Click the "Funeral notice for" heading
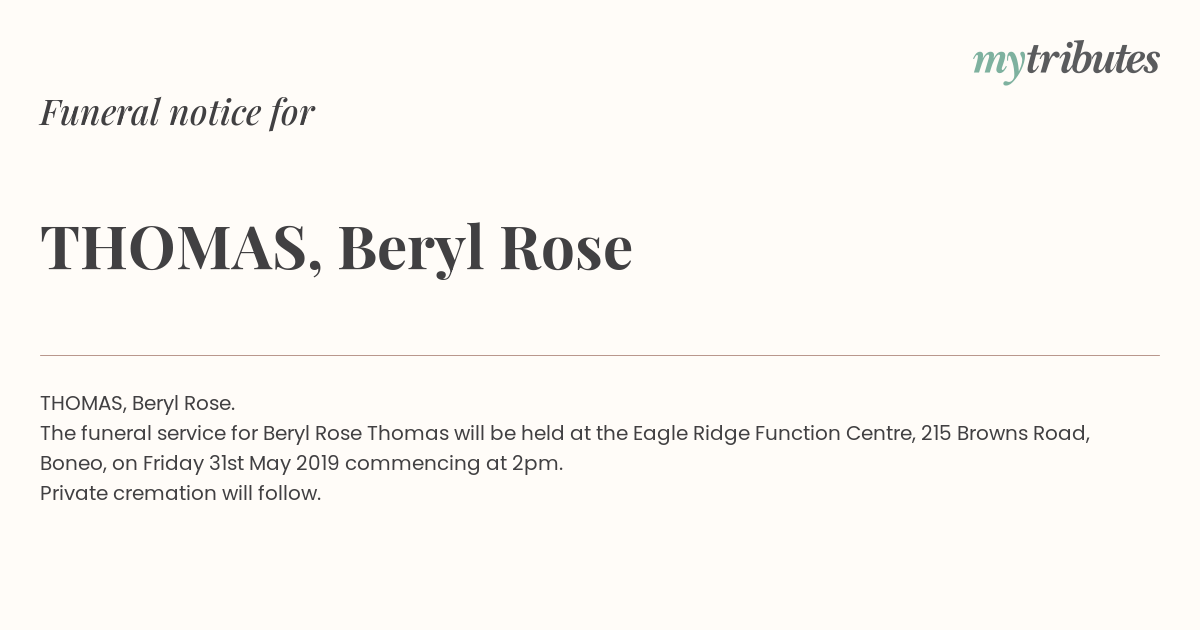The width and height of the screenshot is (1200, 630). click(177, 112)
